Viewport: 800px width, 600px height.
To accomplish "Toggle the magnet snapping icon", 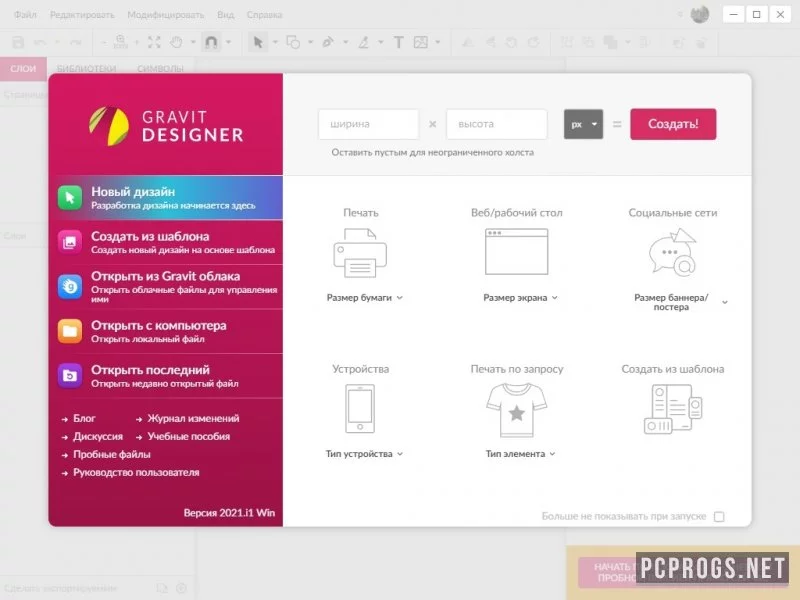I will pos(211,42).
